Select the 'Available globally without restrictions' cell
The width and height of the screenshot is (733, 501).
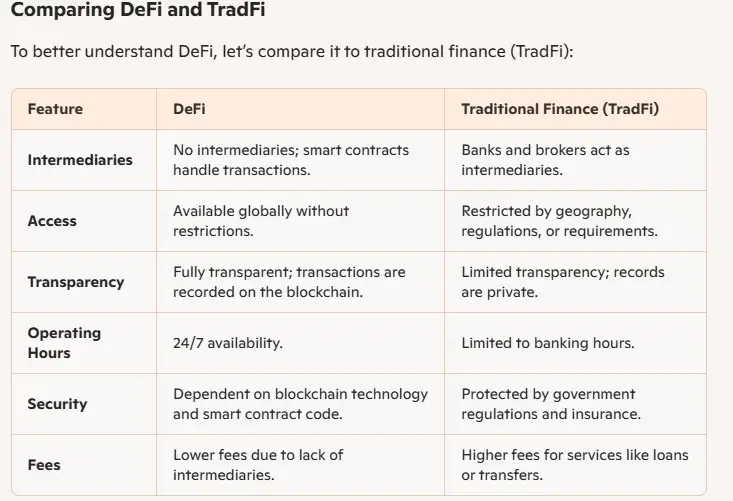coord(261,221)
